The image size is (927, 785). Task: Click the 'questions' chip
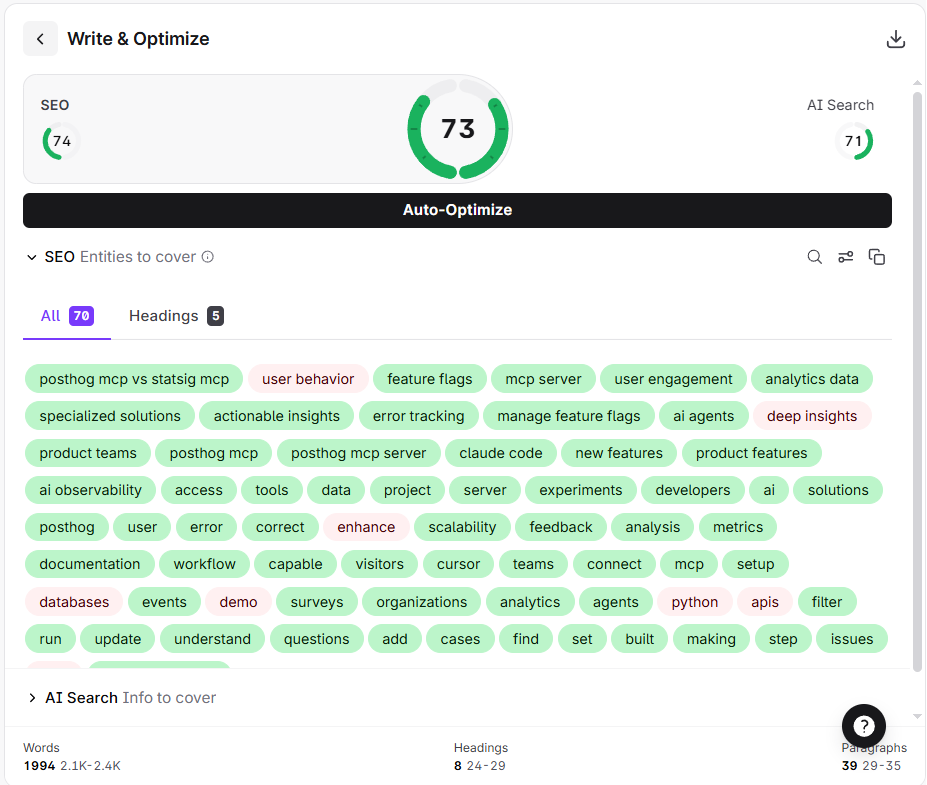click(317, 639)
